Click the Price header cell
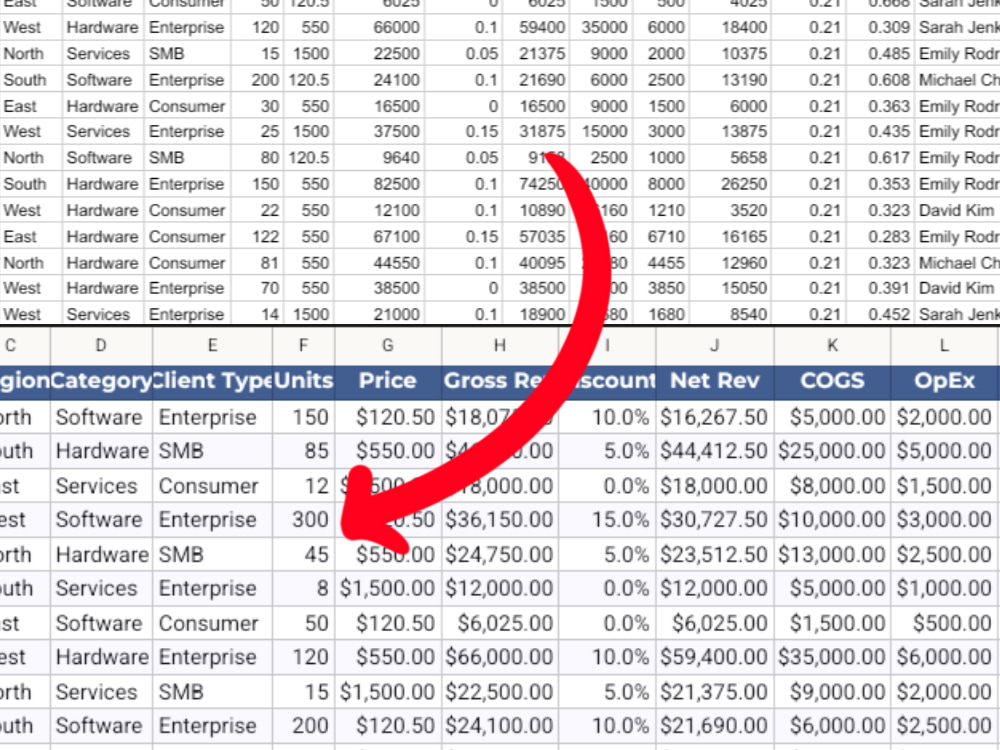 (x=388, y=381)
